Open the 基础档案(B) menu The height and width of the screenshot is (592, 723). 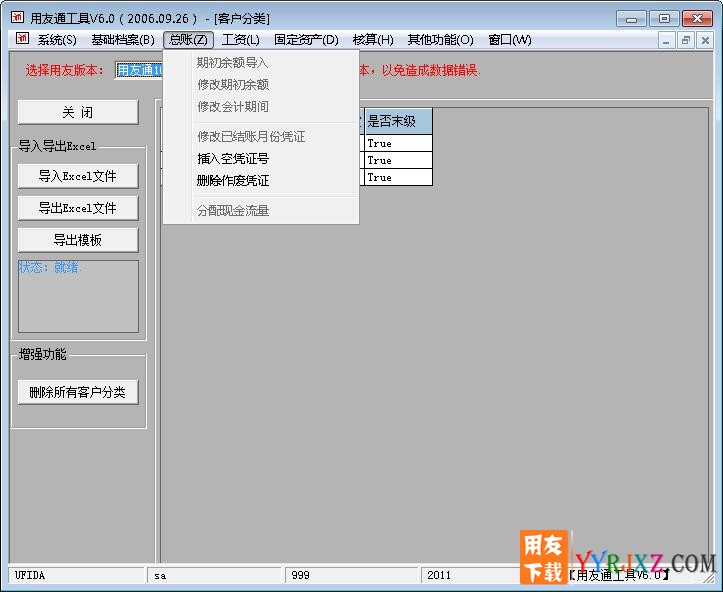123,40
